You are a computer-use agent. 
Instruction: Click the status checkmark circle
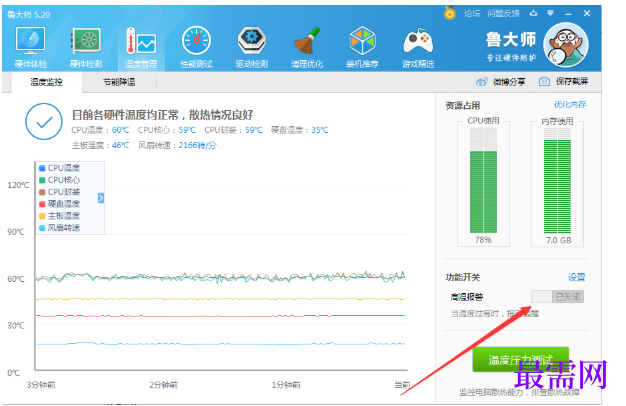(x=44, y=121)
